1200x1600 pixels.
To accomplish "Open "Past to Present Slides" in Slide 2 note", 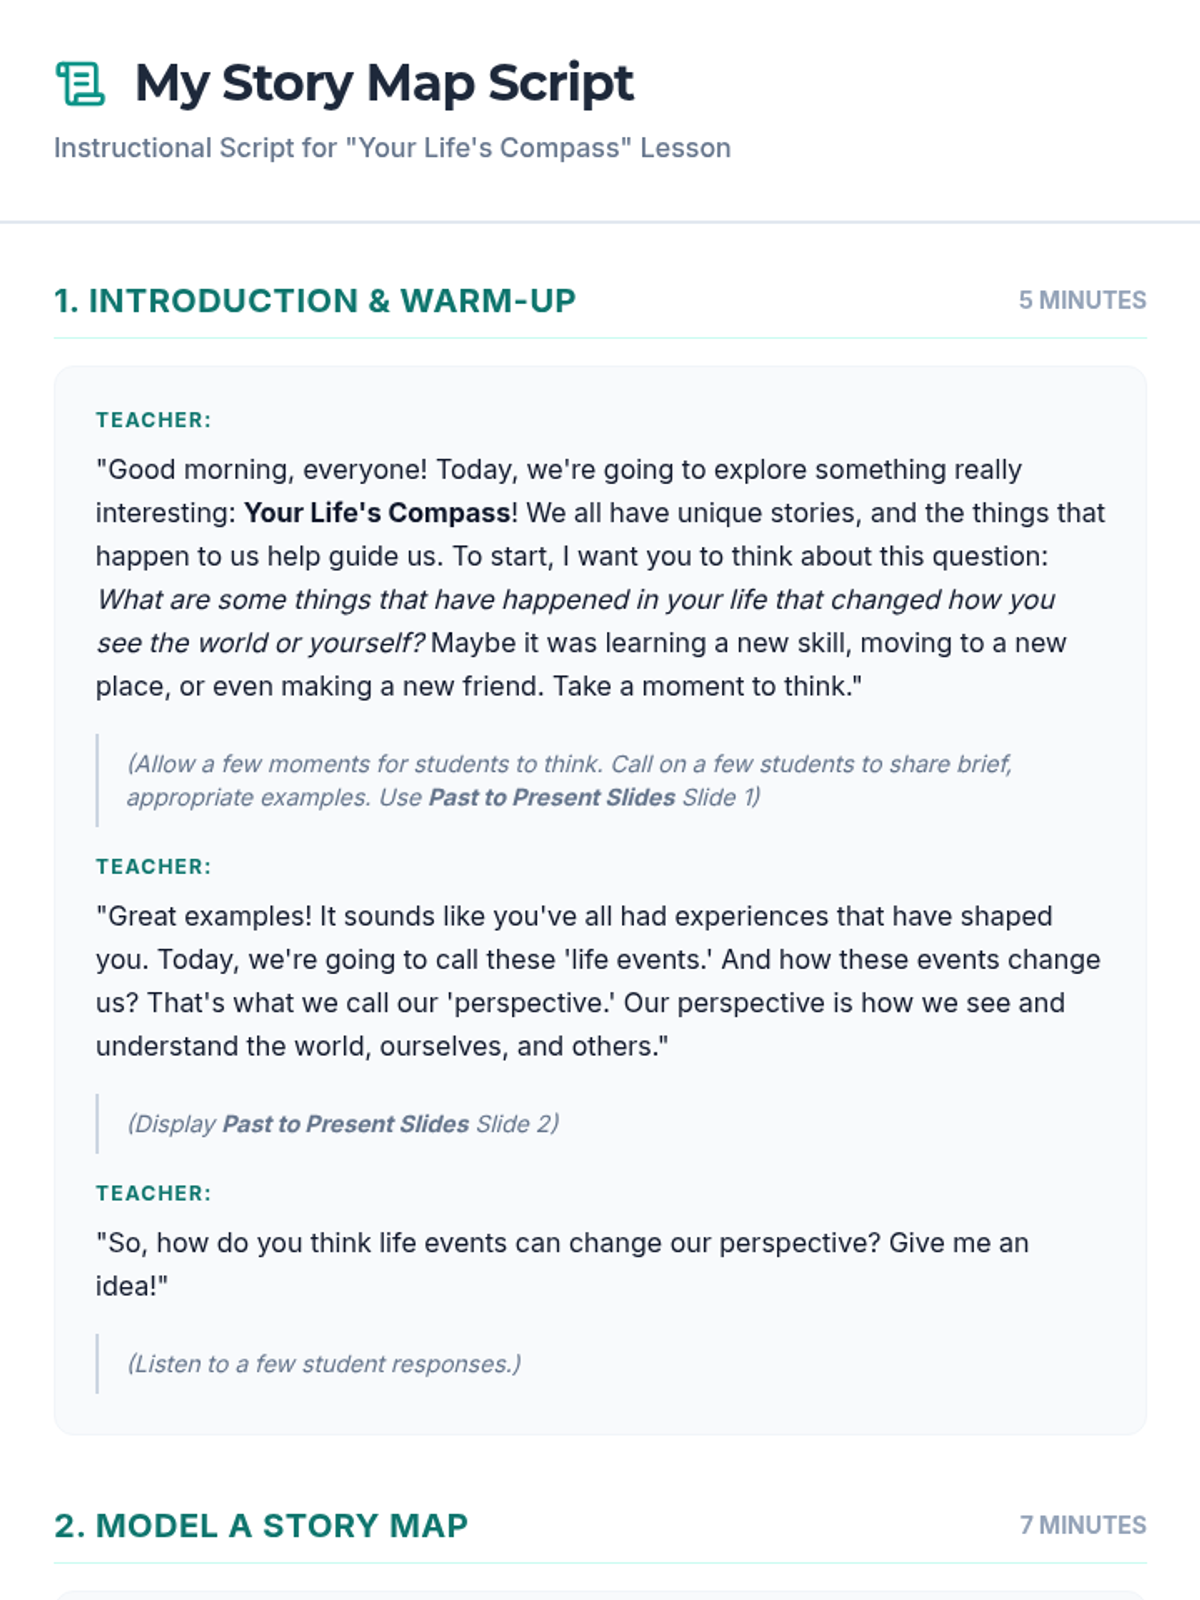I will click(345, 1124).
